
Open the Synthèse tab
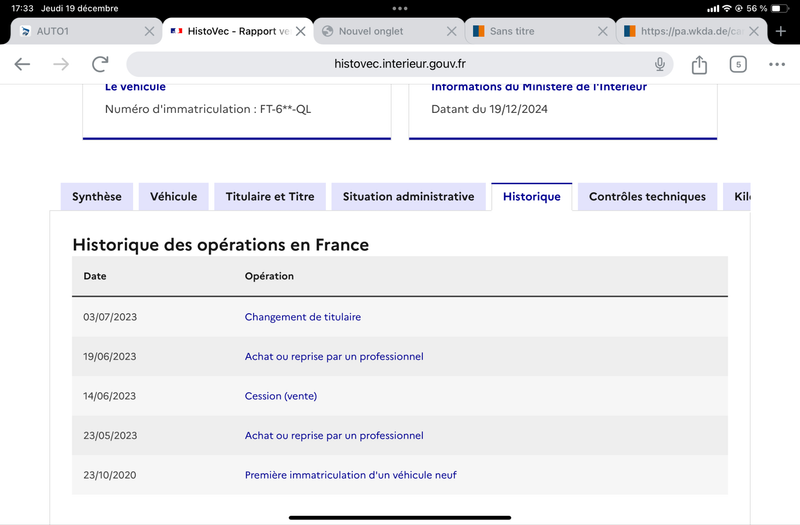coord(96,196)
